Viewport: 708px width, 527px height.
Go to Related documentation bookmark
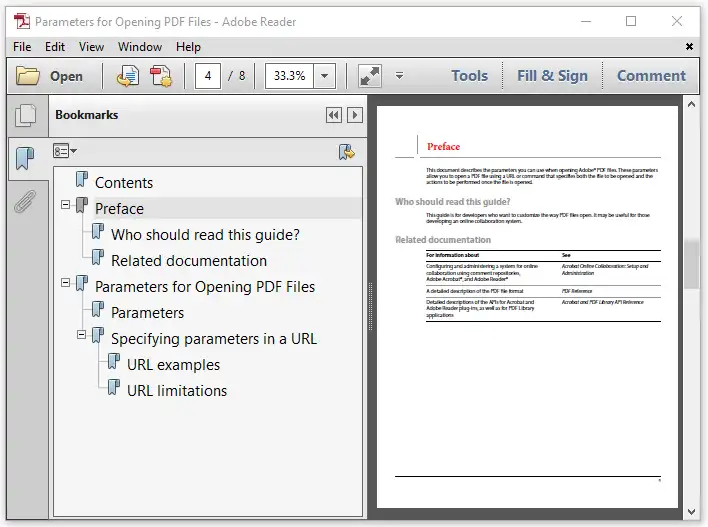point(189,261)
